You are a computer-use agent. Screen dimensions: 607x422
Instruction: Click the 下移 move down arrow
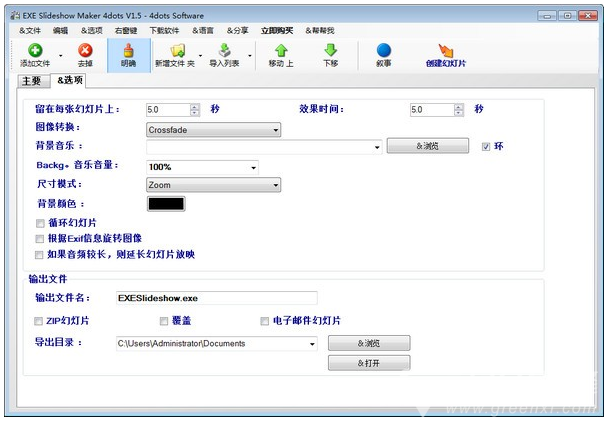point(331,51)
